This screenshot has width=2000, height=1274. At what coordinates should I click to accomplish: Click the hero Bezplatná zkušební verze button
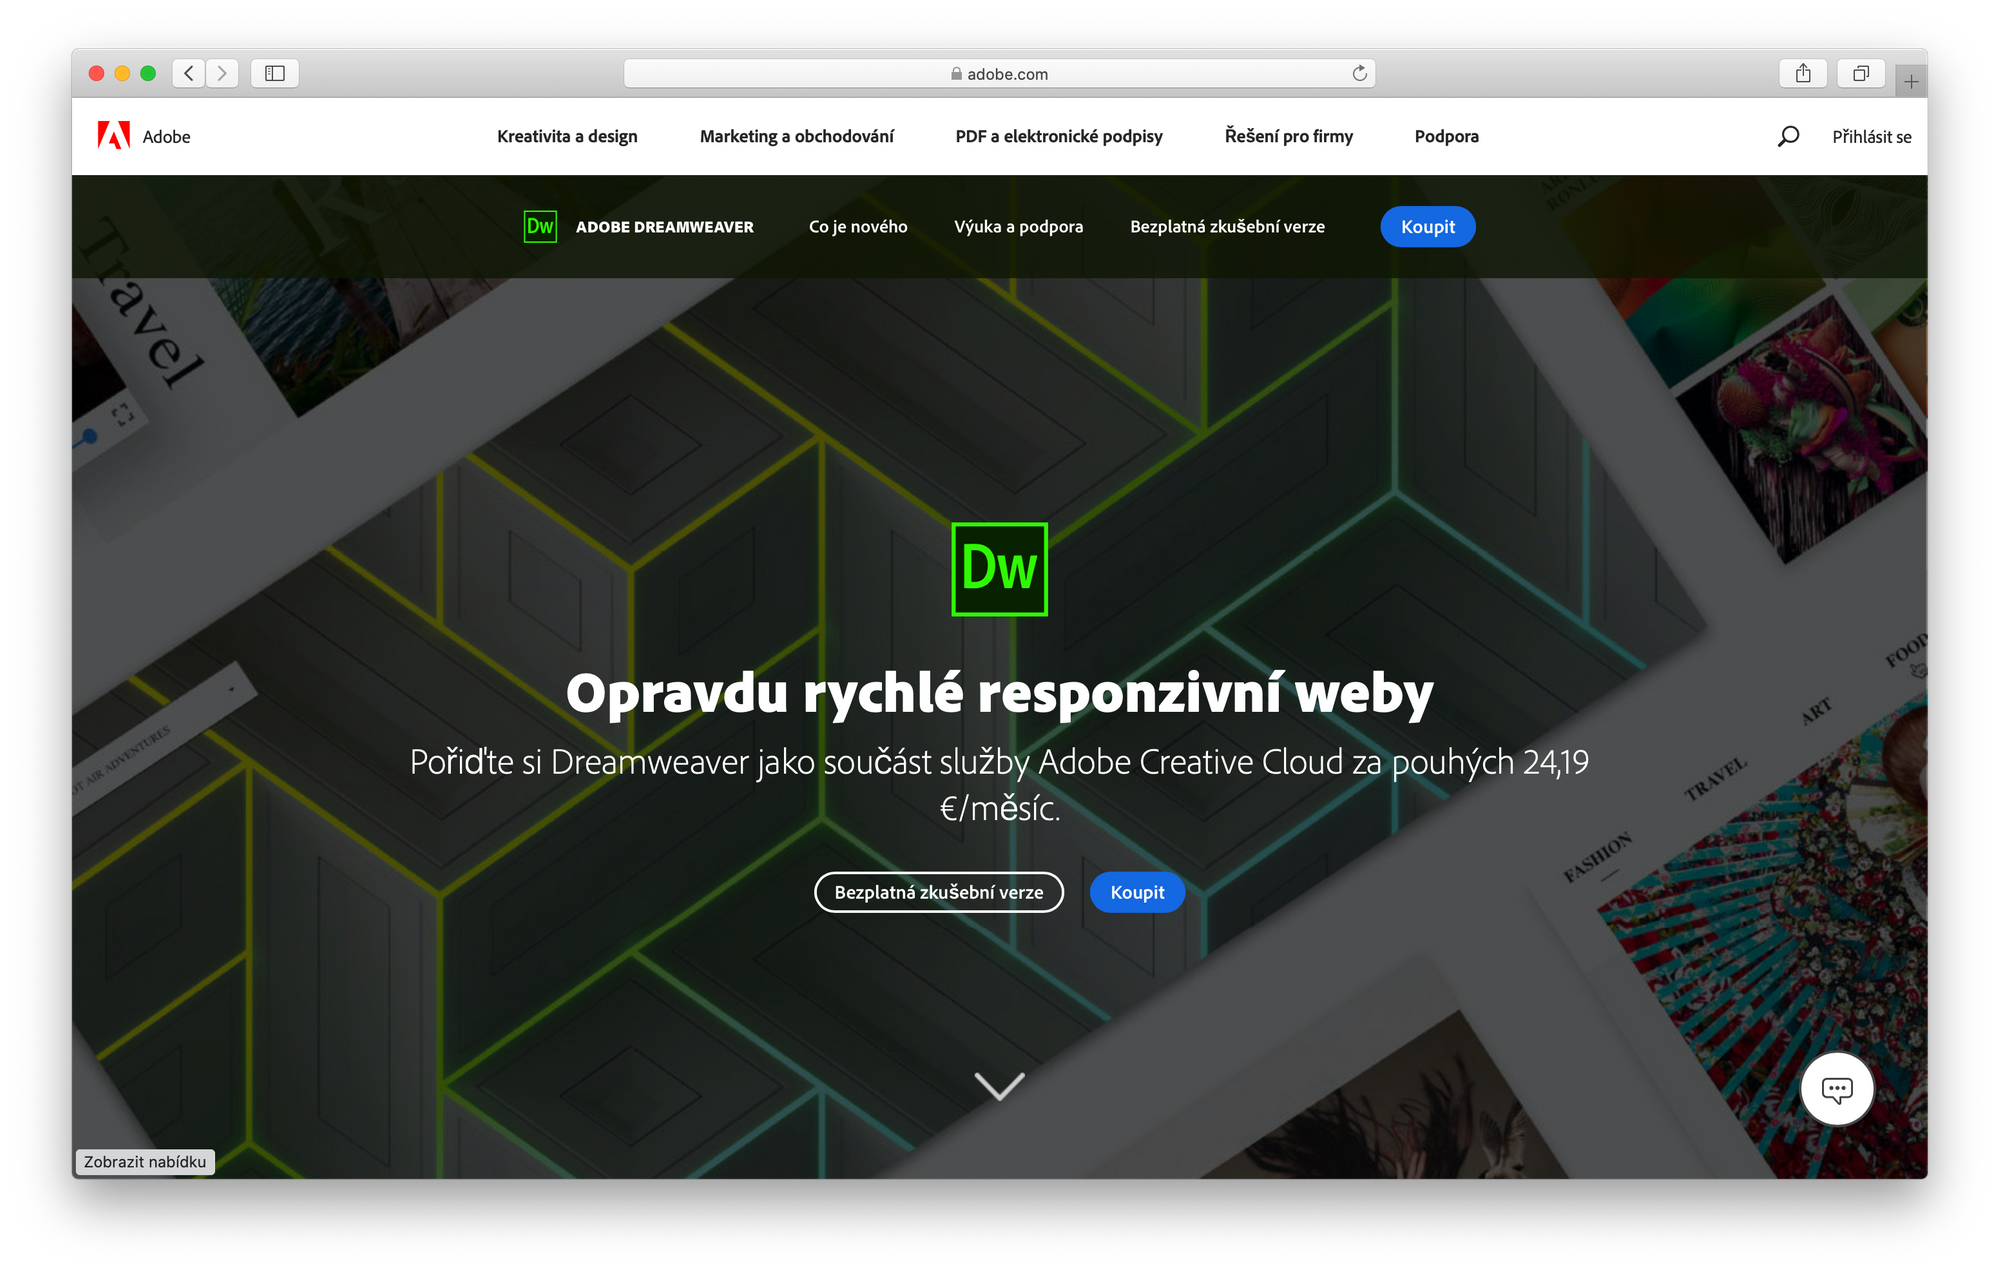click(938, 892)
